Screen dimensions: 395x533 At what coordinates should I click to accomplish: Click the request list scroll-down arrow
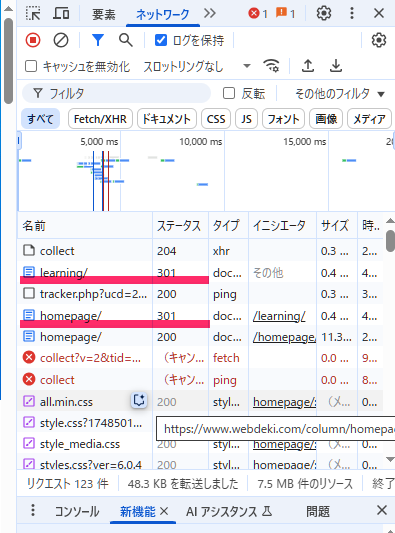390,459
